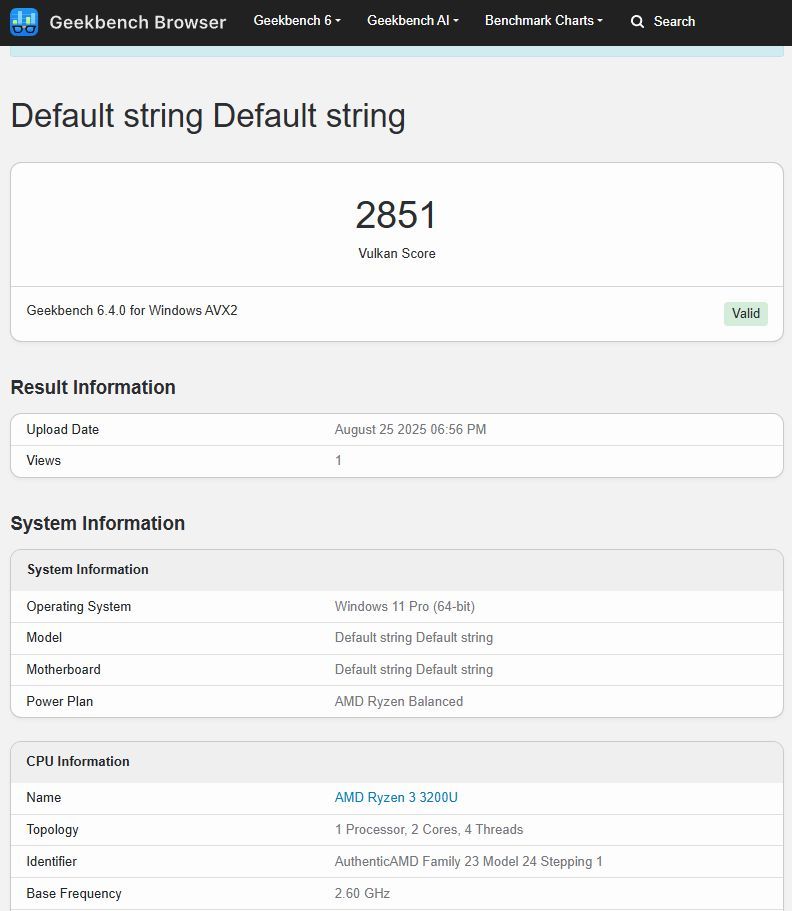Click the Upload Date value August 25 2025

(410, 429)
